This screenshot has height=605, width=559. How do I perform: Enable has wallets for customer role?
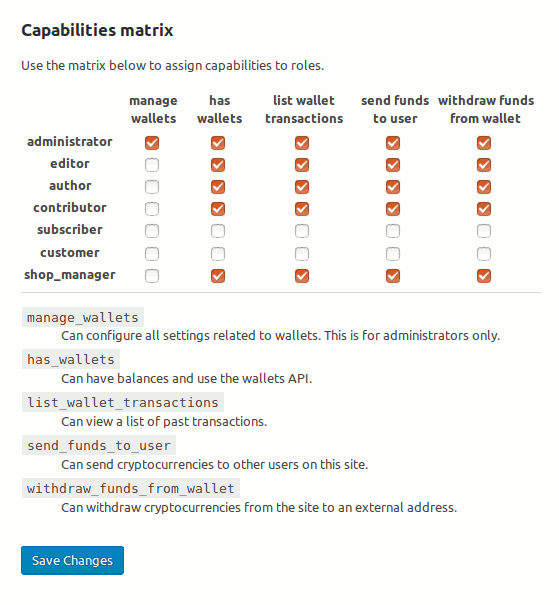[x=218, y=253]
